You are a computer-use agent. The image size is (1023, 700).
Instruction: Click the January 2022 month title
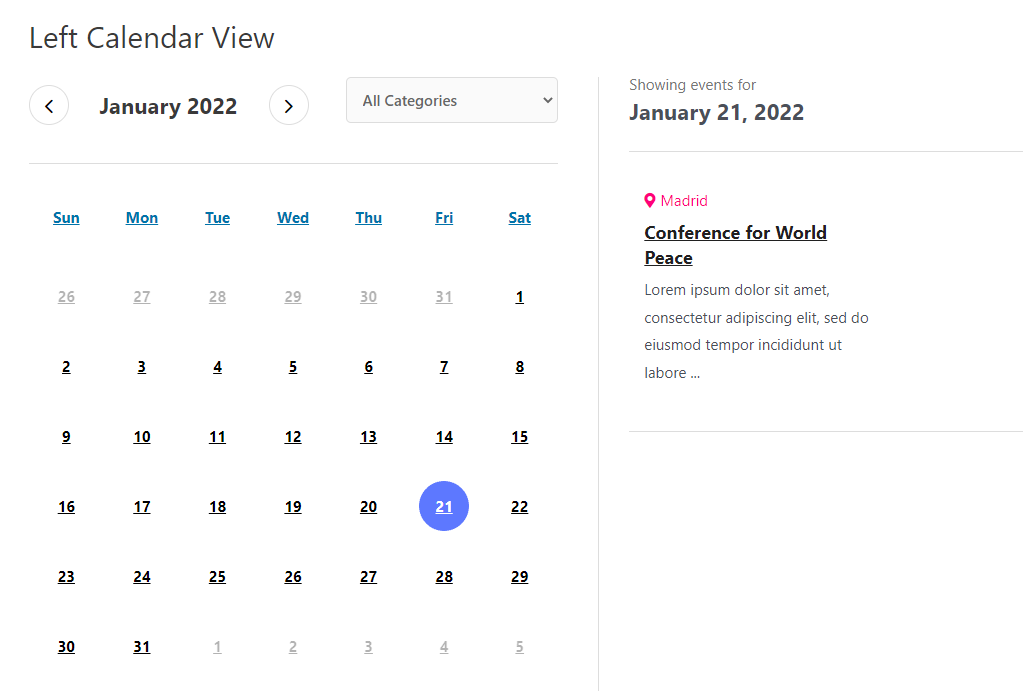(x=168, y=106)
